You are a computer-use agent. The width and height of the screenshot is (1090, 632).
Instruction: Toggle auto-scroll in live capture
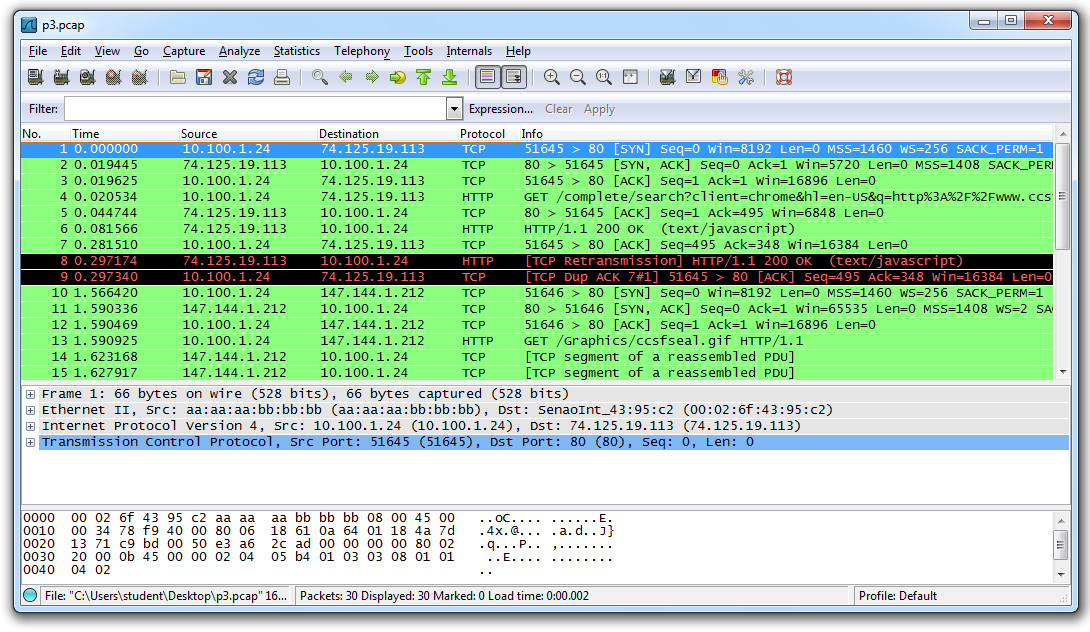pyautogui.click(x=512, y=77)
